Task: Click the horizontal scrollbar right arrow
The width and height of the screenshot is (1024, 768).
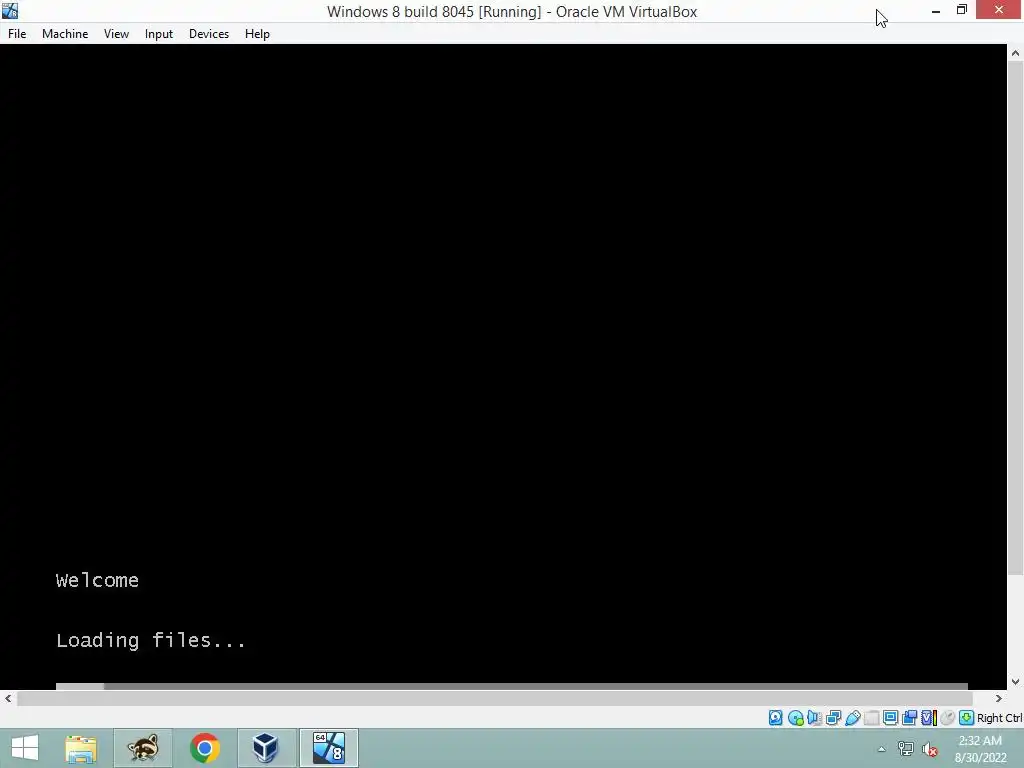Action: pyautogui.click(x=999, y=698)
